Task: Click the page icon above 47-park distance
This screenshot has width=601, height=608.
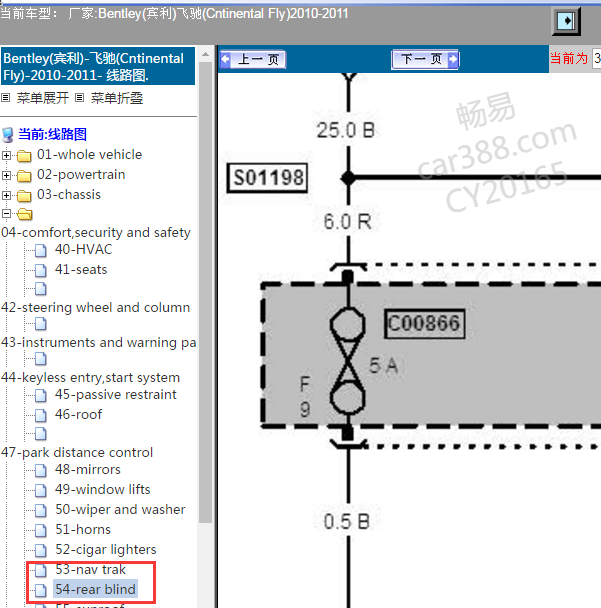Action: click(x=41, y=434)
